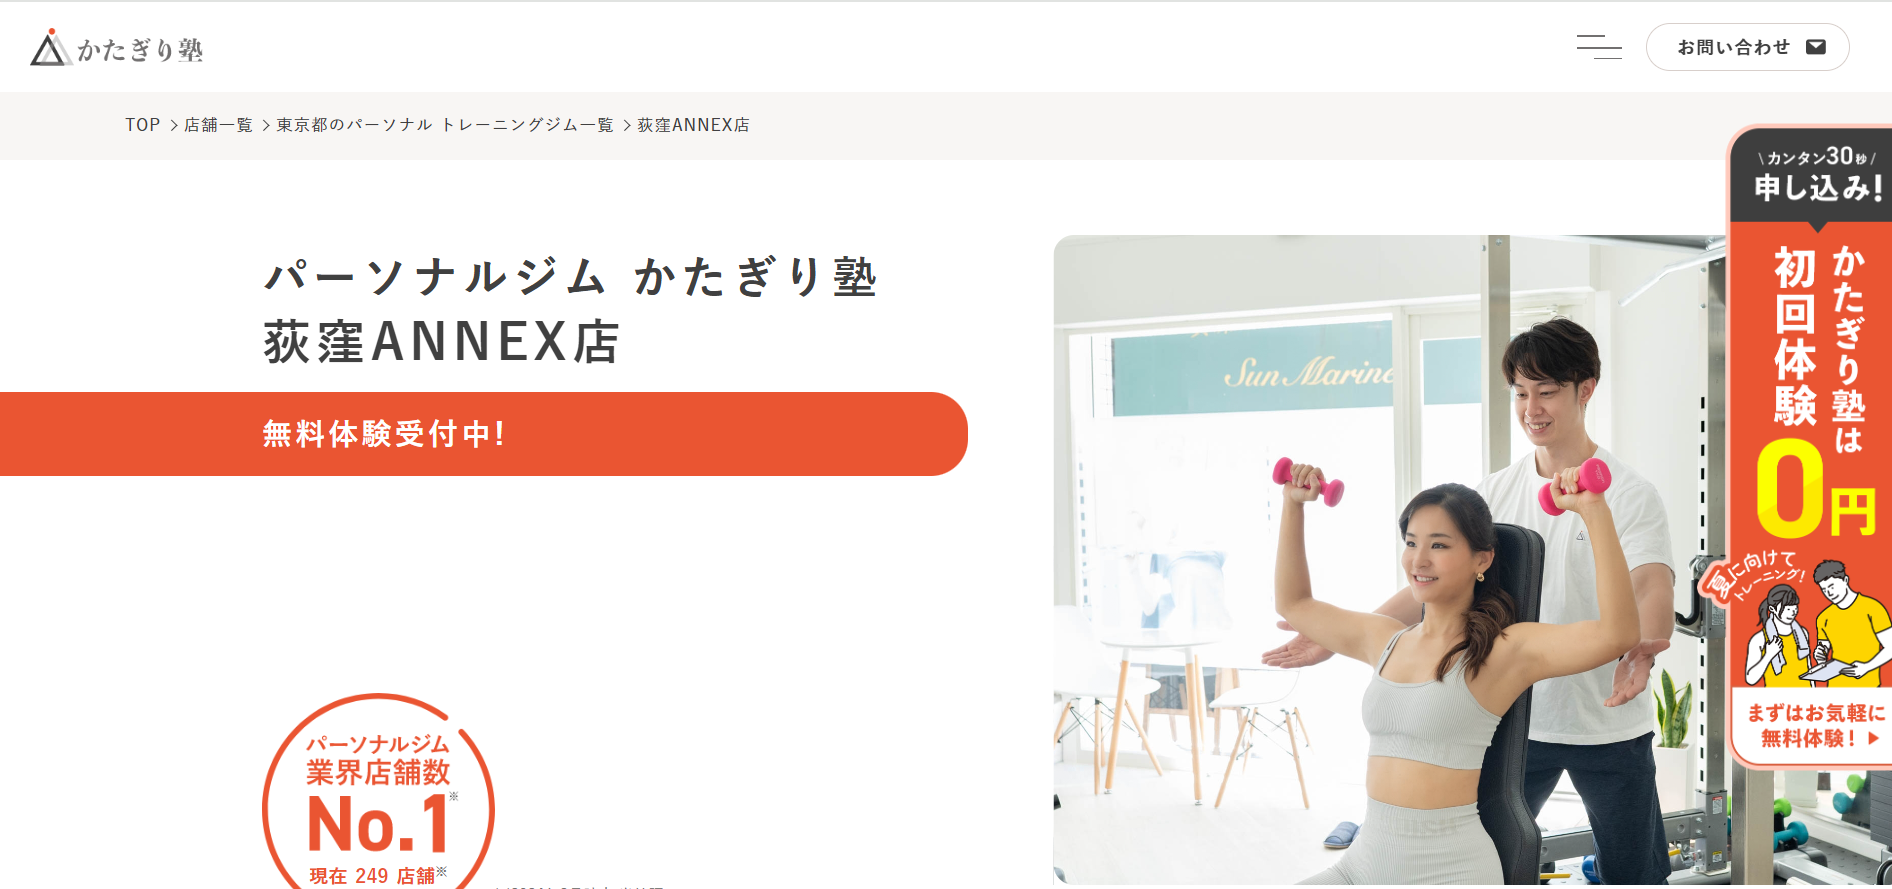This screenshot has height=889, width=1892.
Task: Click the かたぎり塾 logo text
Action: point(140,50)
